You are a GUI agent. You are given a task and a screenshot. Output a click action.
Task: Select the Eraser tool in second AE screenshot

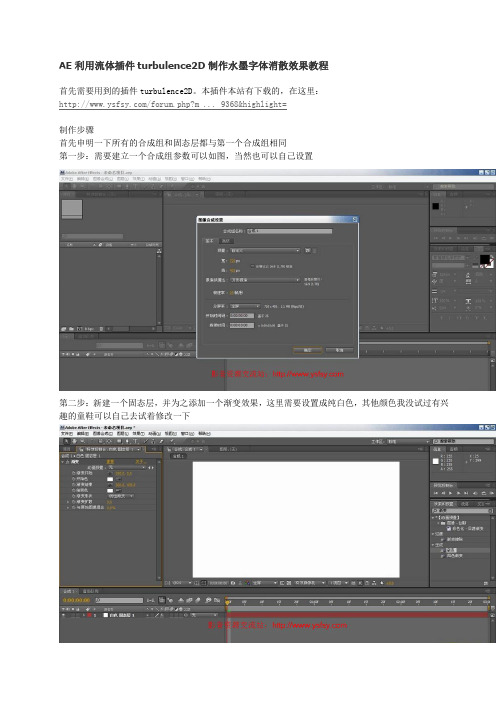pyautogui.click(x=162, y=441)
